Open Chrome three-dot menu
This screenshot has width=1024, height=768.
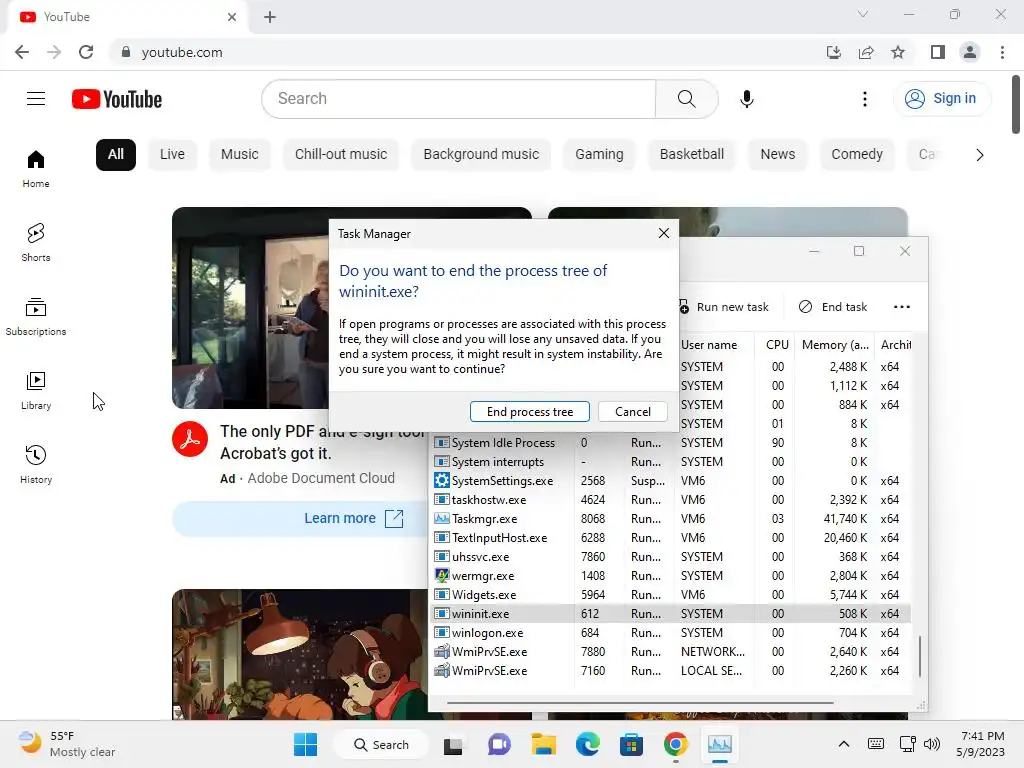click(1002, 52)
